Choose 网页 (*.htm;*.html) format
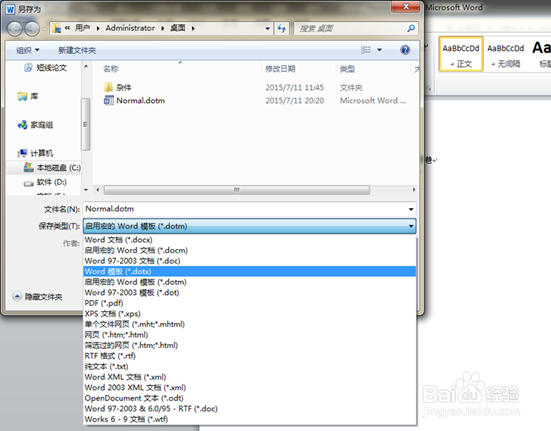Screen dimensions: 551x431 pyautogui.click(x=249, y=334)
